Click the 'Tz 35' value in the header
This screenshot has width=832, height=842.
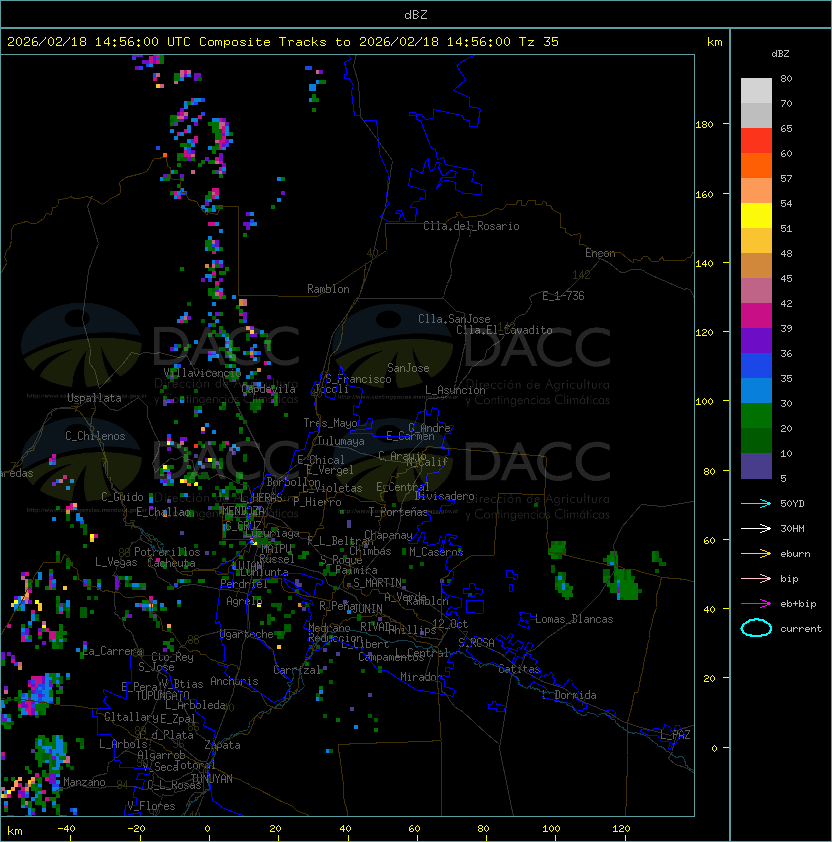click(x=539, y=42)
